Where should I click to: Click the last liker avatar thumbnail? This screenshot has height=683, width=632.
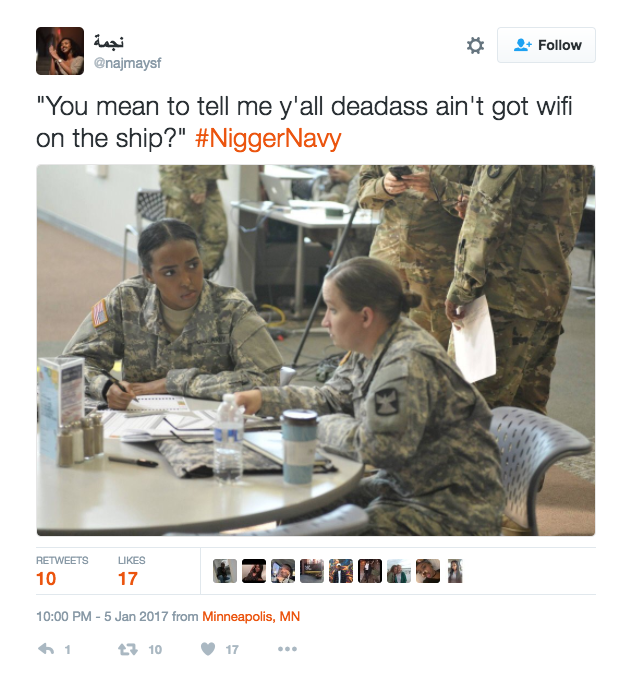point(455,571)
